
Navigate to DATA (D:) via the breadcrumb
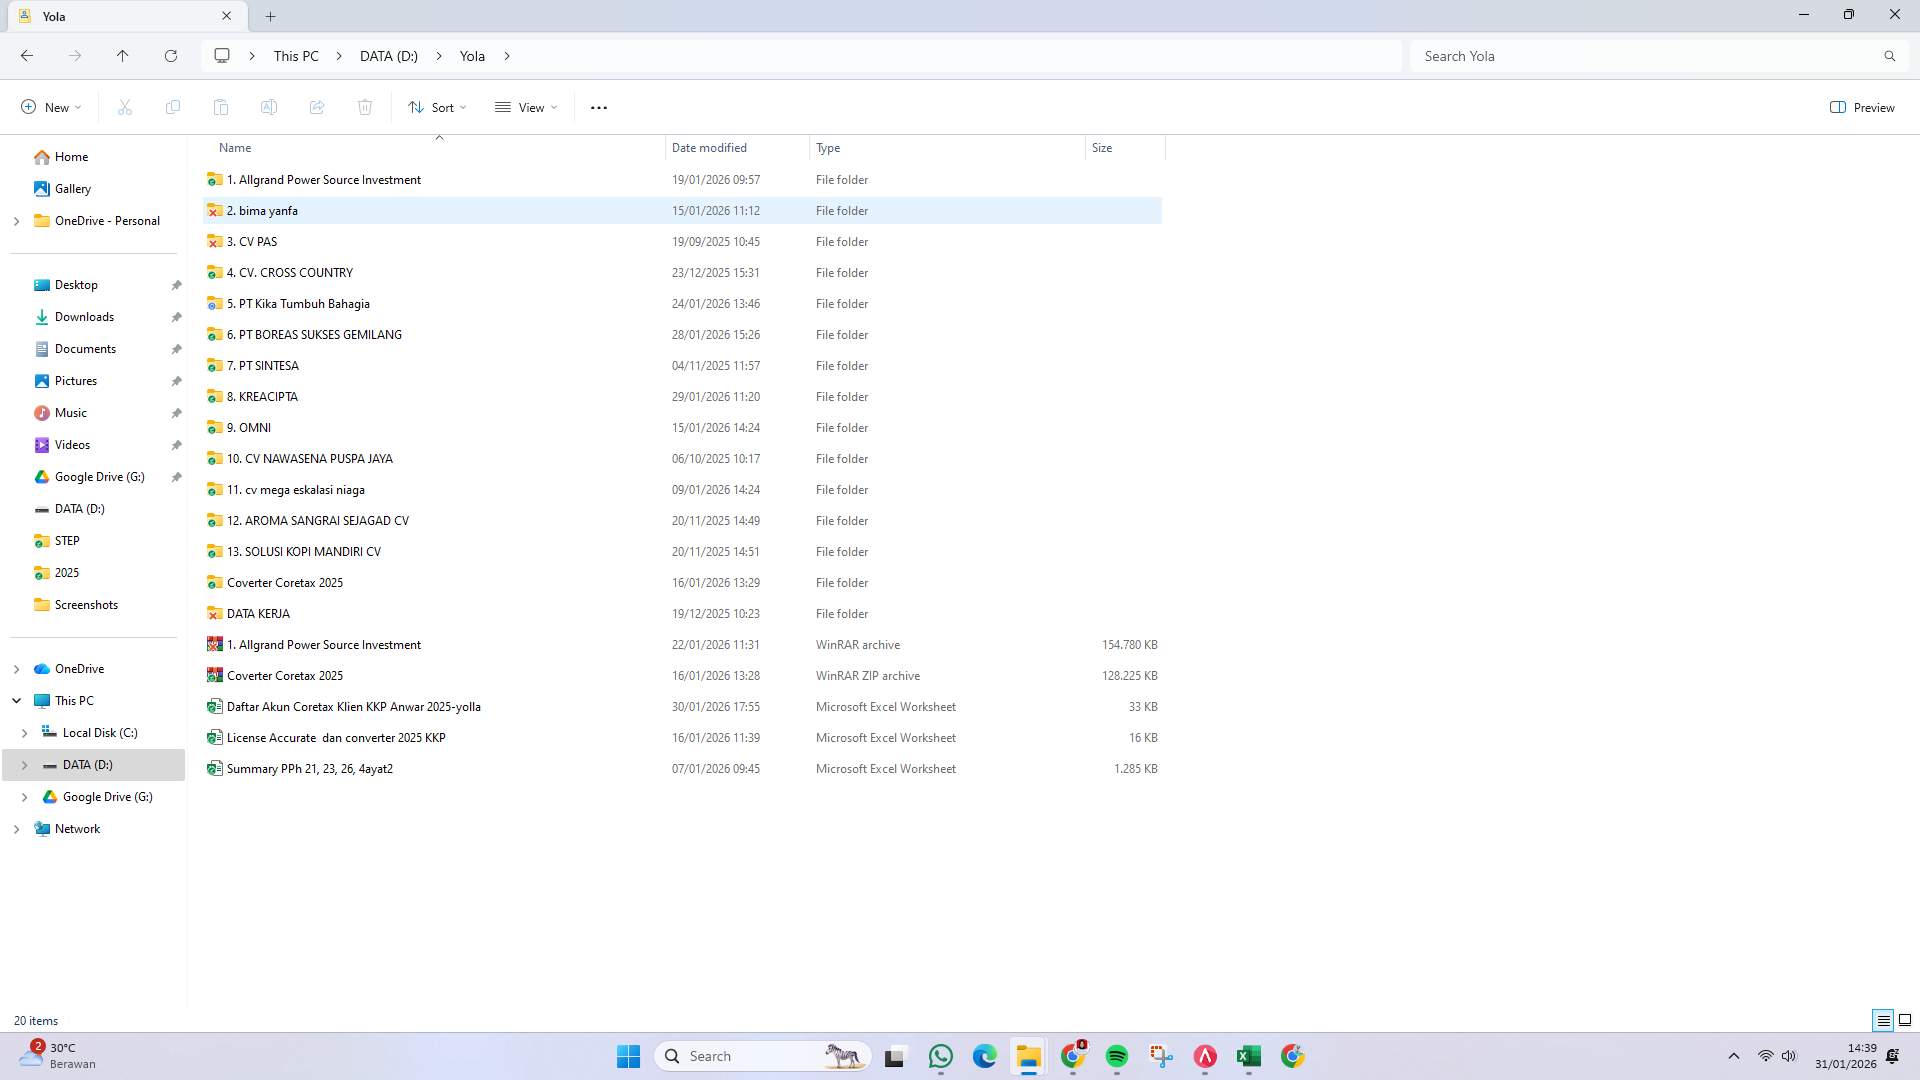pos(388,56)
